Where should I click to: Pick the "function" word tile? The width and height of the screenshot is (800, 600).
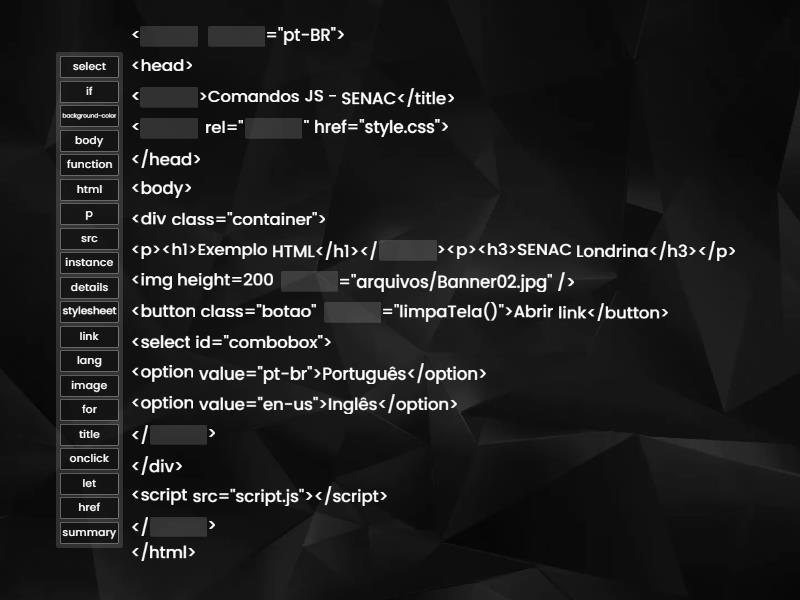(88, 164)
